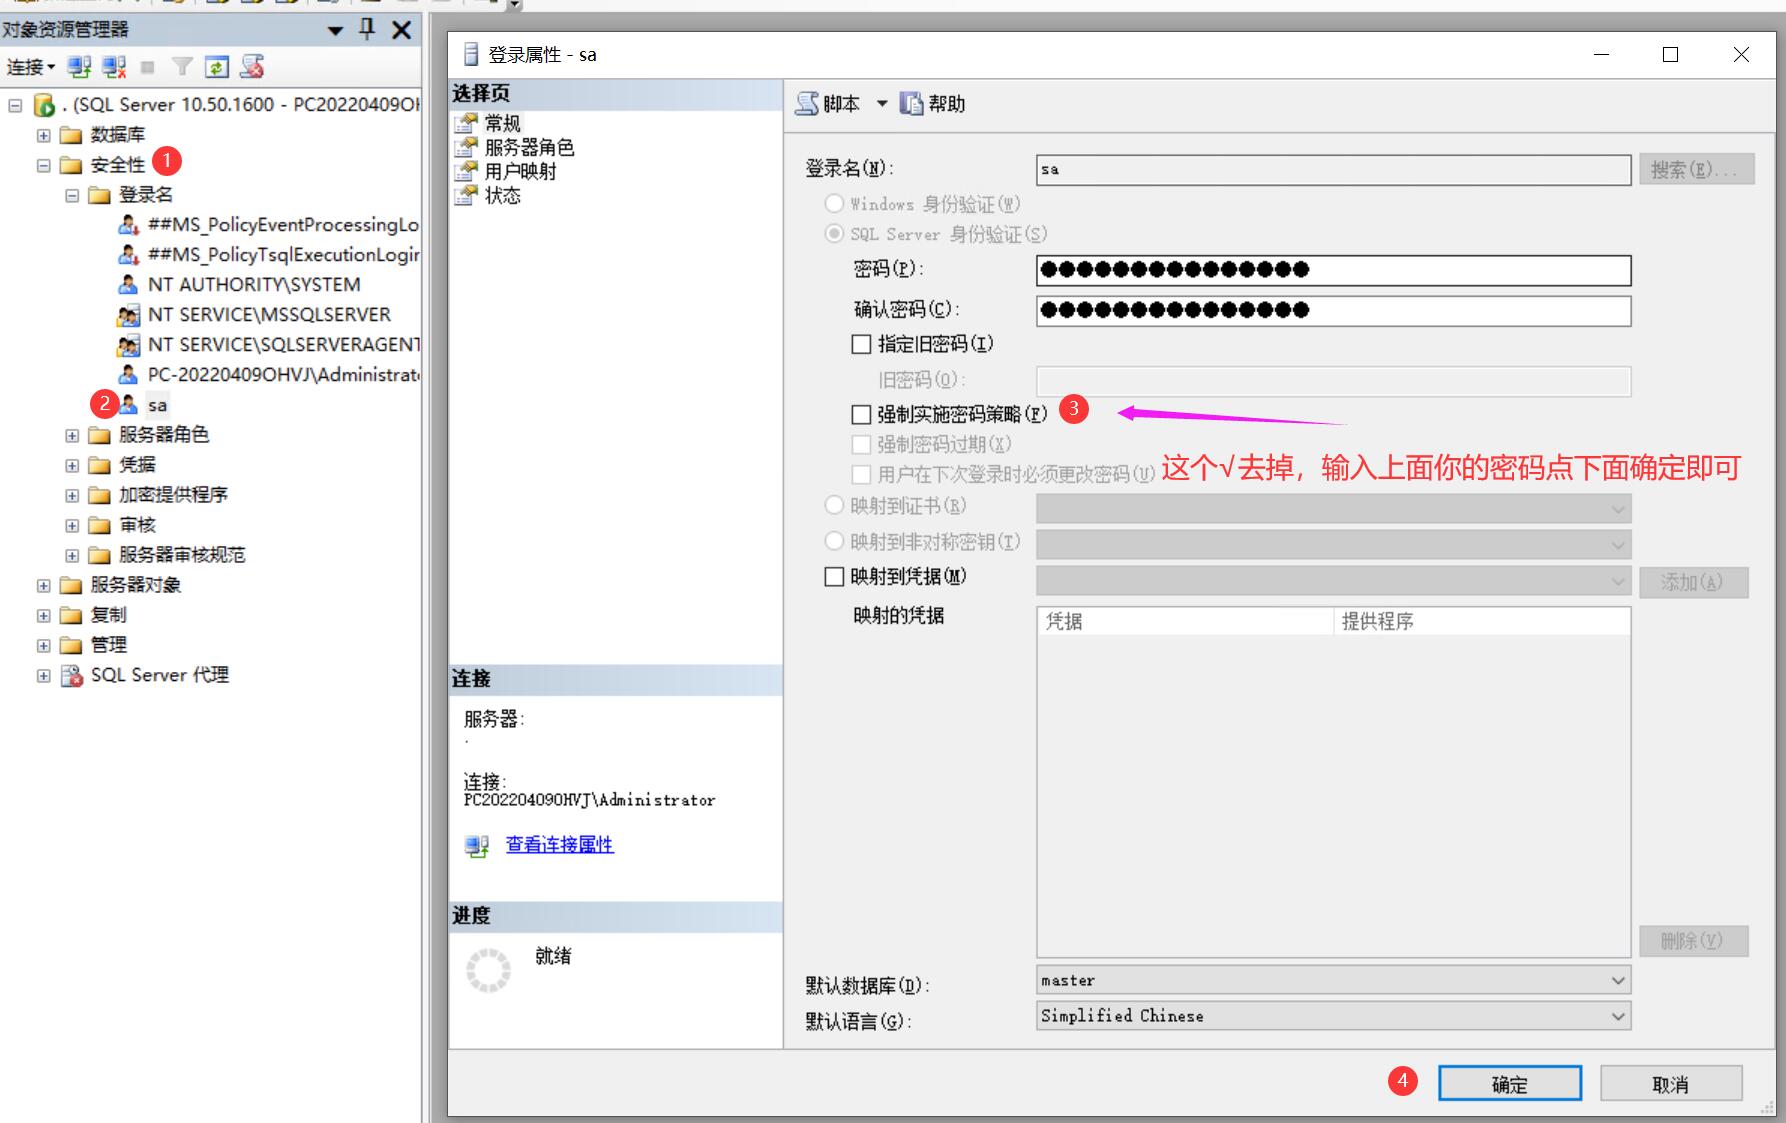This screenshot has height=1123, width=1786.
Task: Expand the 数据库 tree node
Action: click(43, 135)
